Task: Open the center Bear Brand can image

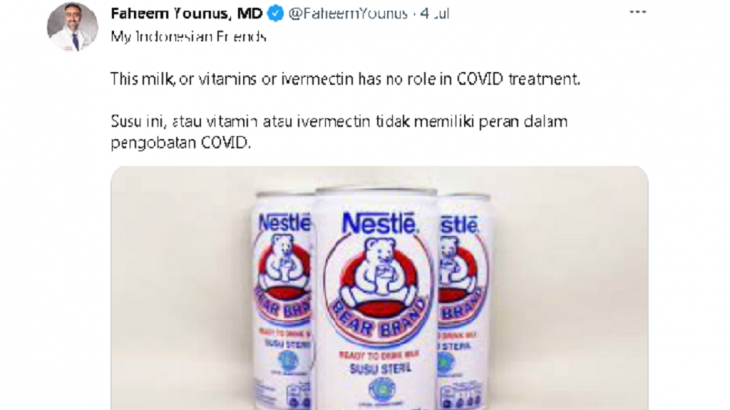Action: (378, 298)
